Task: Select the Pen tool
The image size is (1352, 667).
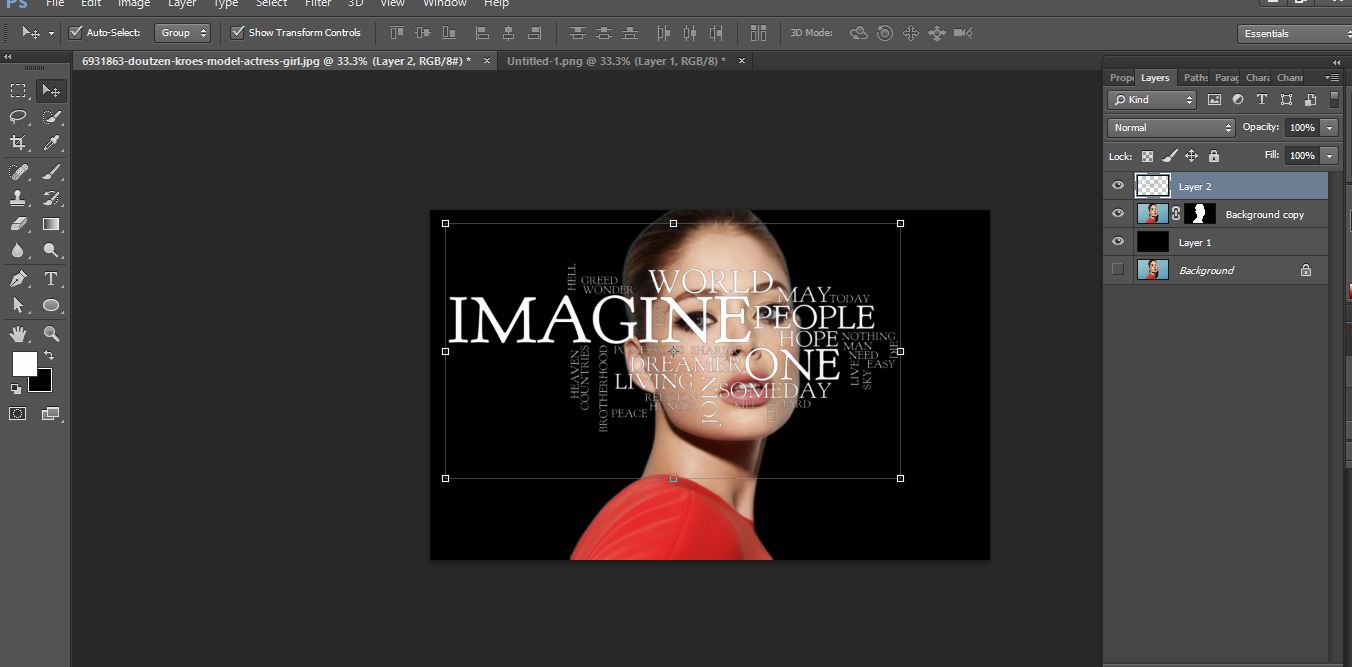Action: [16, 280]
